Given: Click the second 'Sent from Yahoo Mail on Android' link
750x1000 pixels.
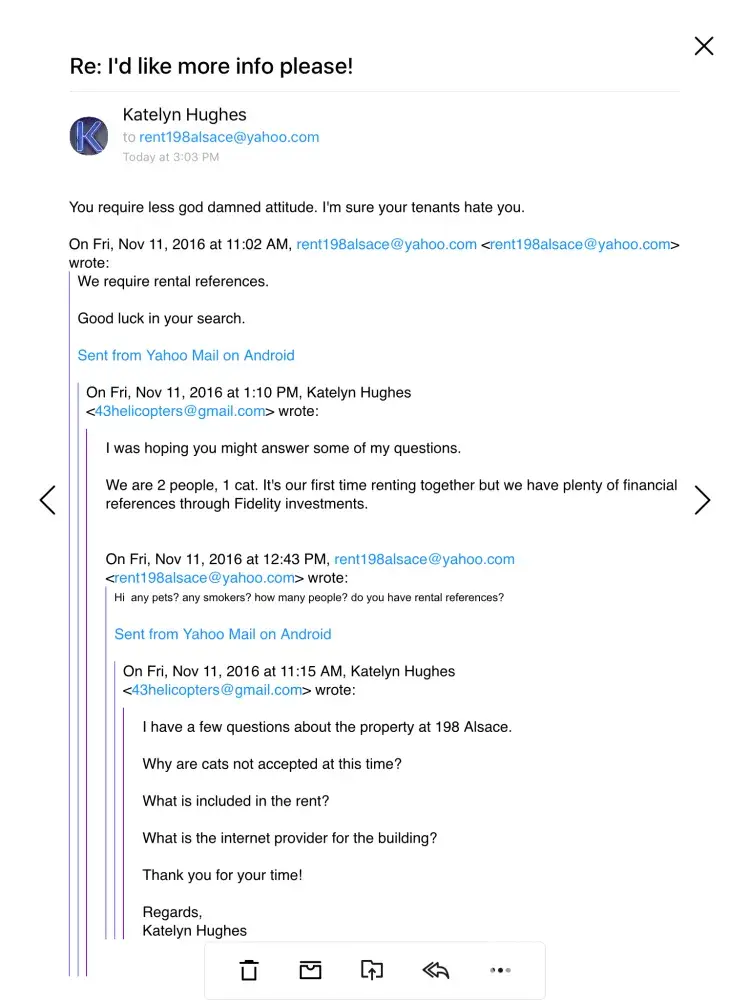Looking at the screenshot, I should (223, 634).
